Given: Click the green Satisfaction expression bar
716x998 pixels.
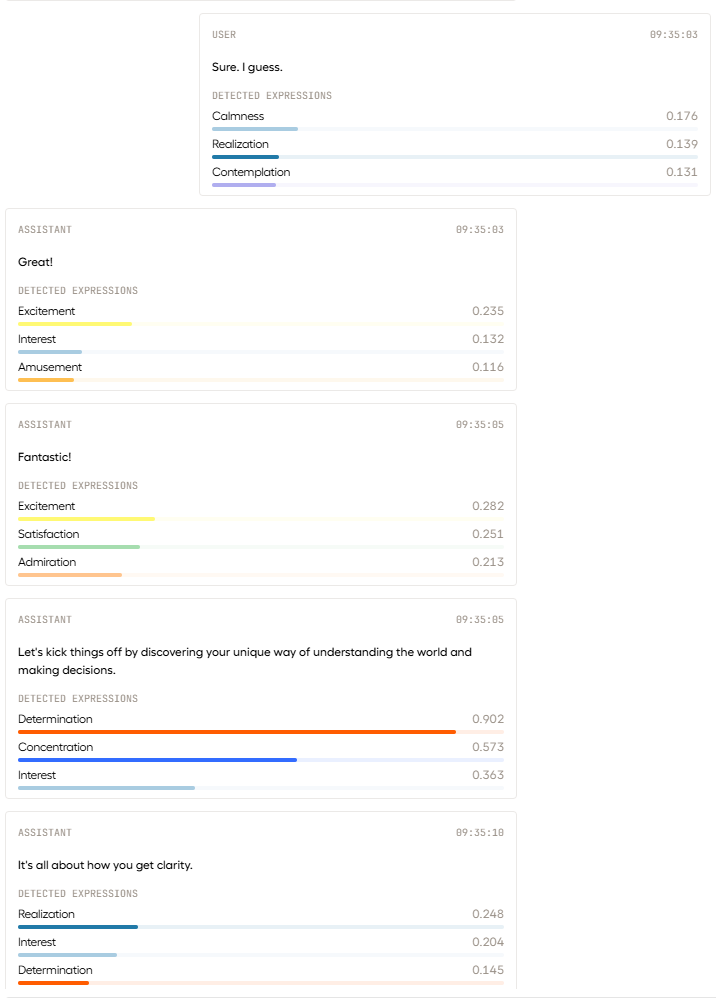Looking at the screenshot, I should (261, 547).
